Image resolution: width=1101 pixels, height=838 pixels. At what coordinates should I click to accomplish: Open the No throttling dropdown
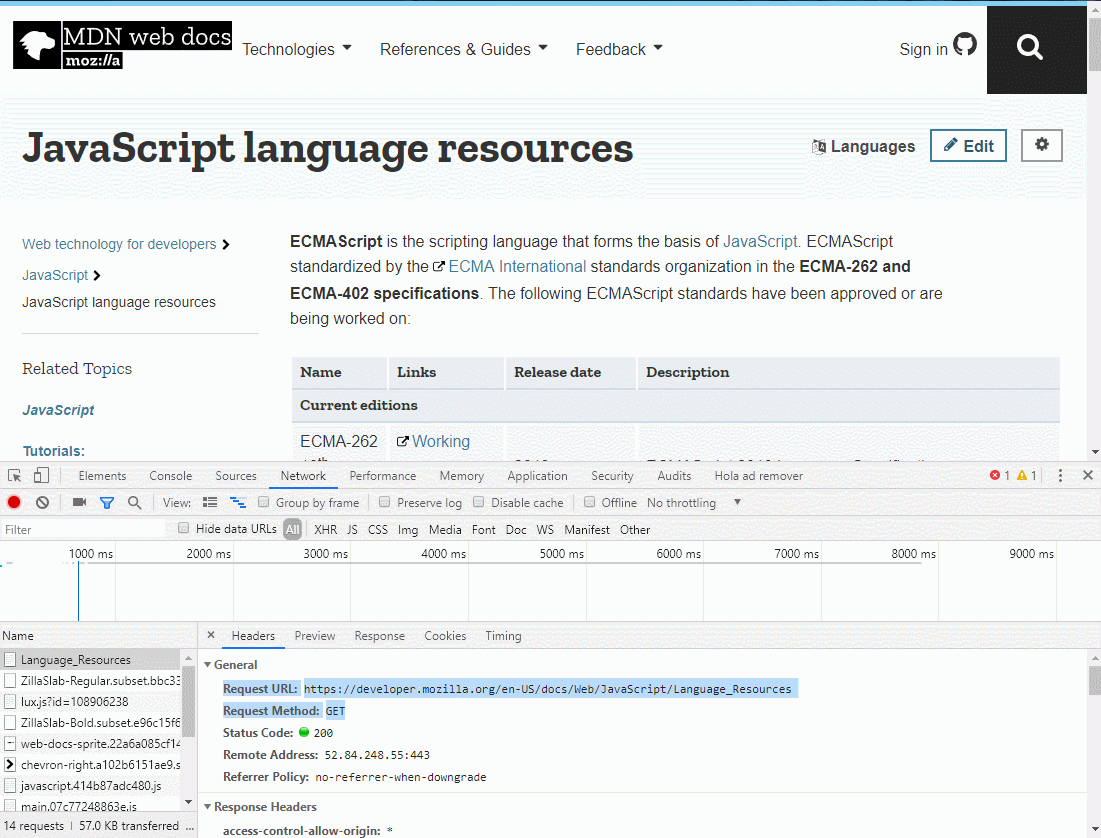(x=694, y=503)
